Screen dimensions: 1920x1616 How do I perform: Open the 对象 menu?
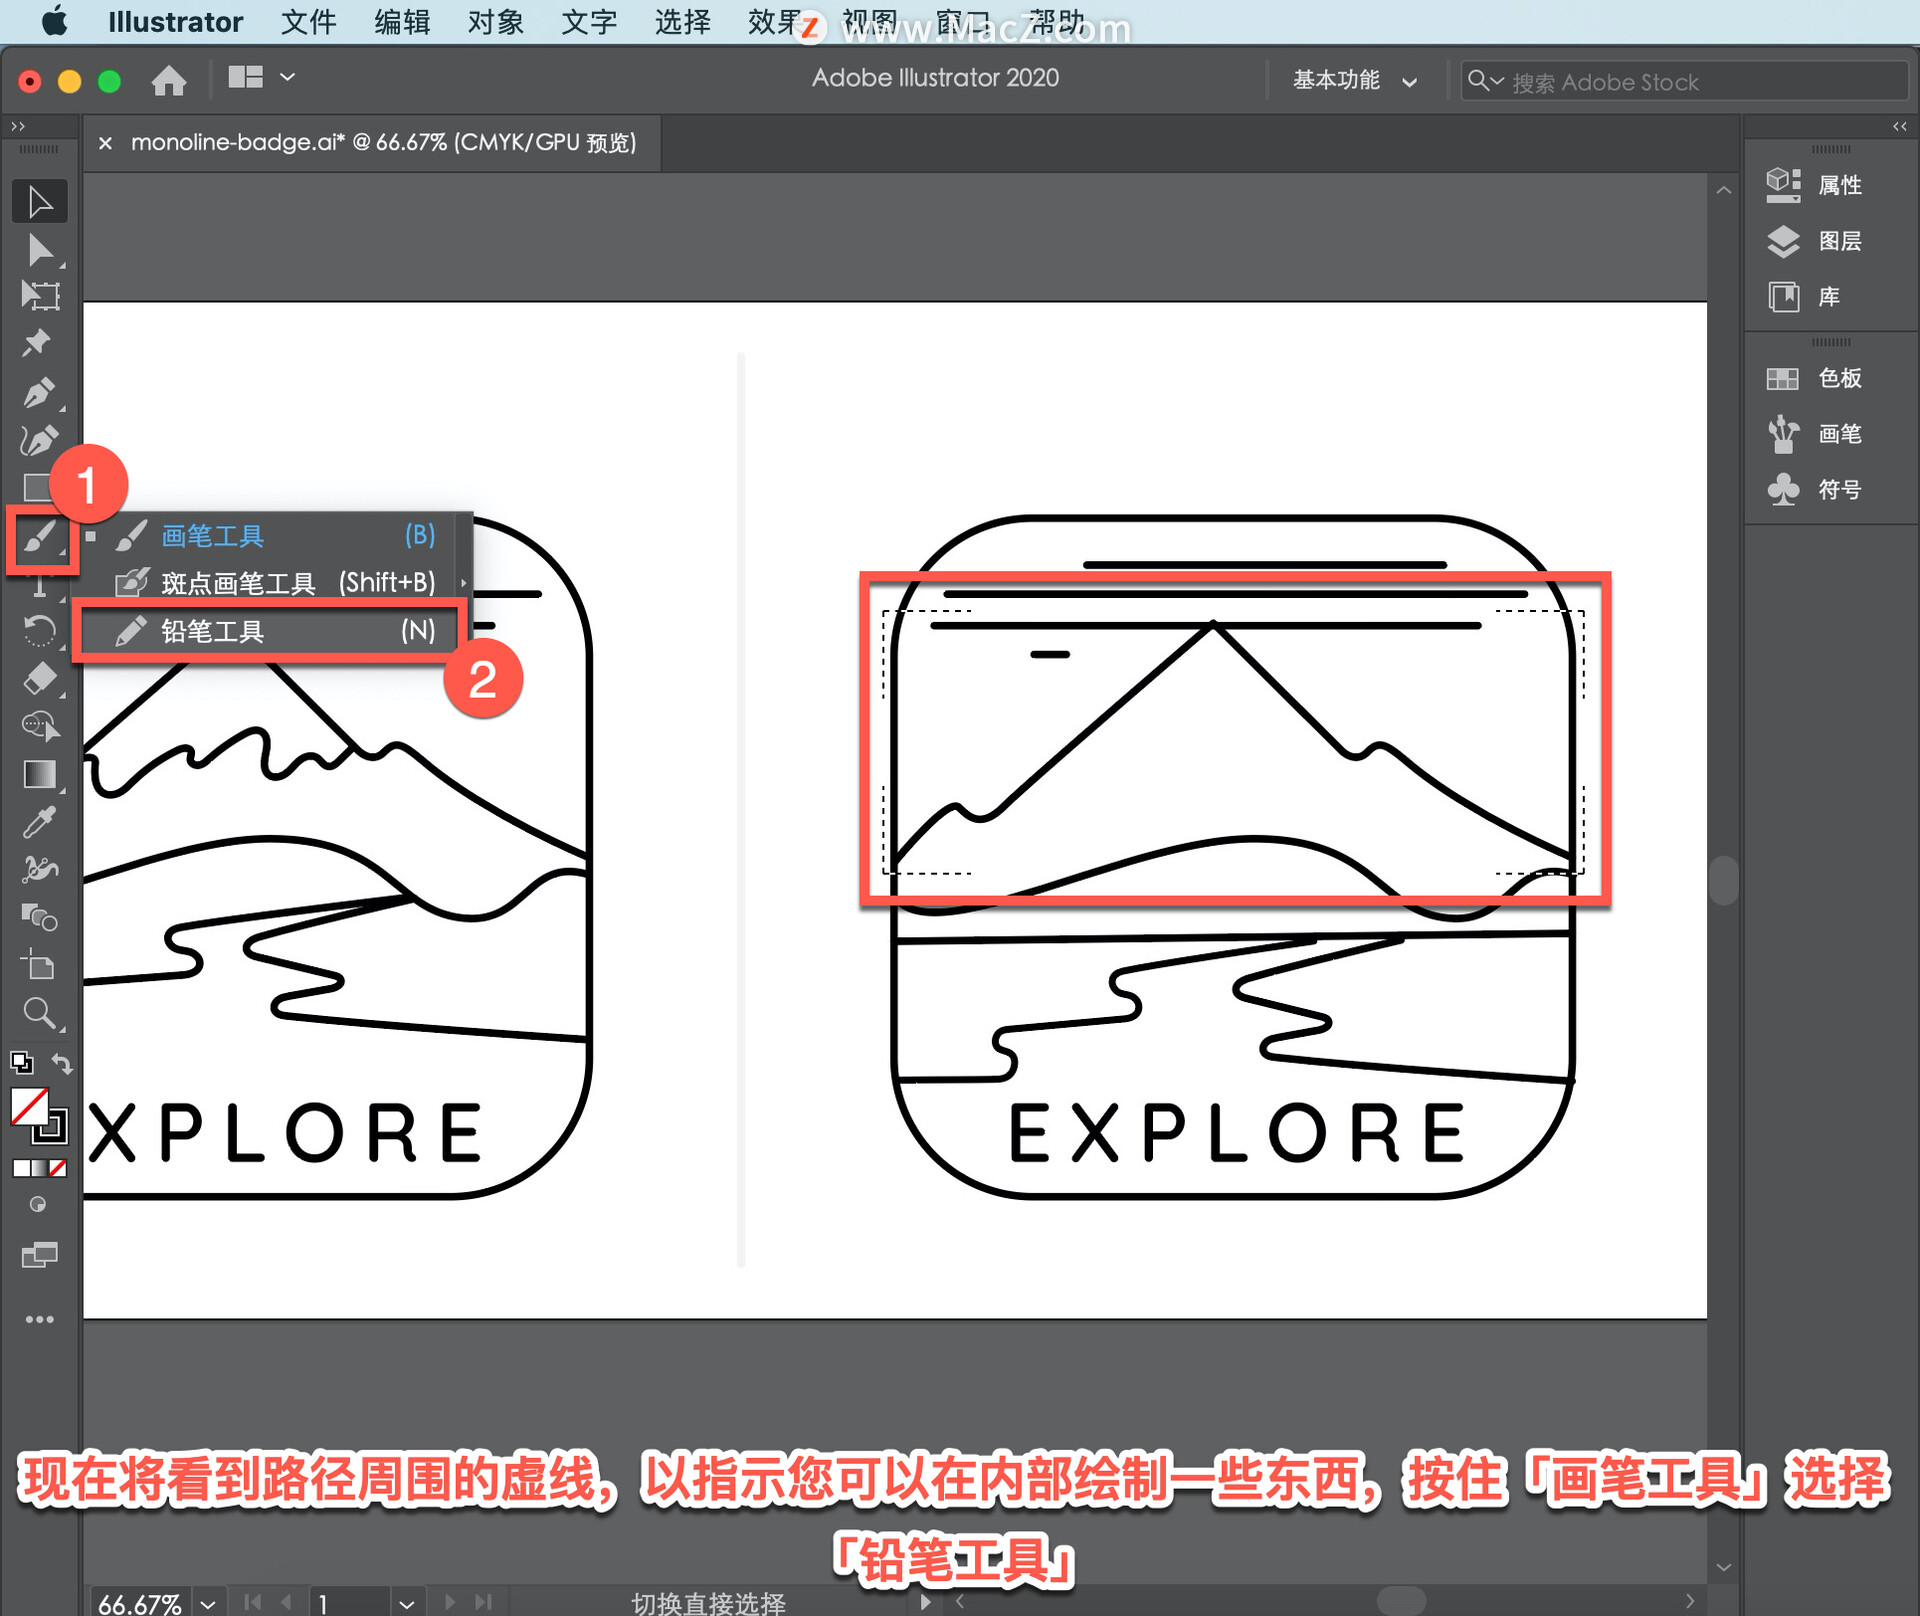coord(495,21)
